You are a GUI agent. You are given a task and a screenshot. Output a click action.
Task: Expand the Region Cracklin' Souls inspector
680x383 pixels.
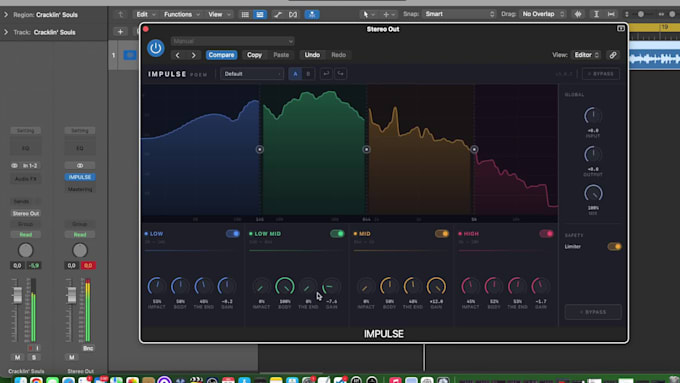[6, 15]
